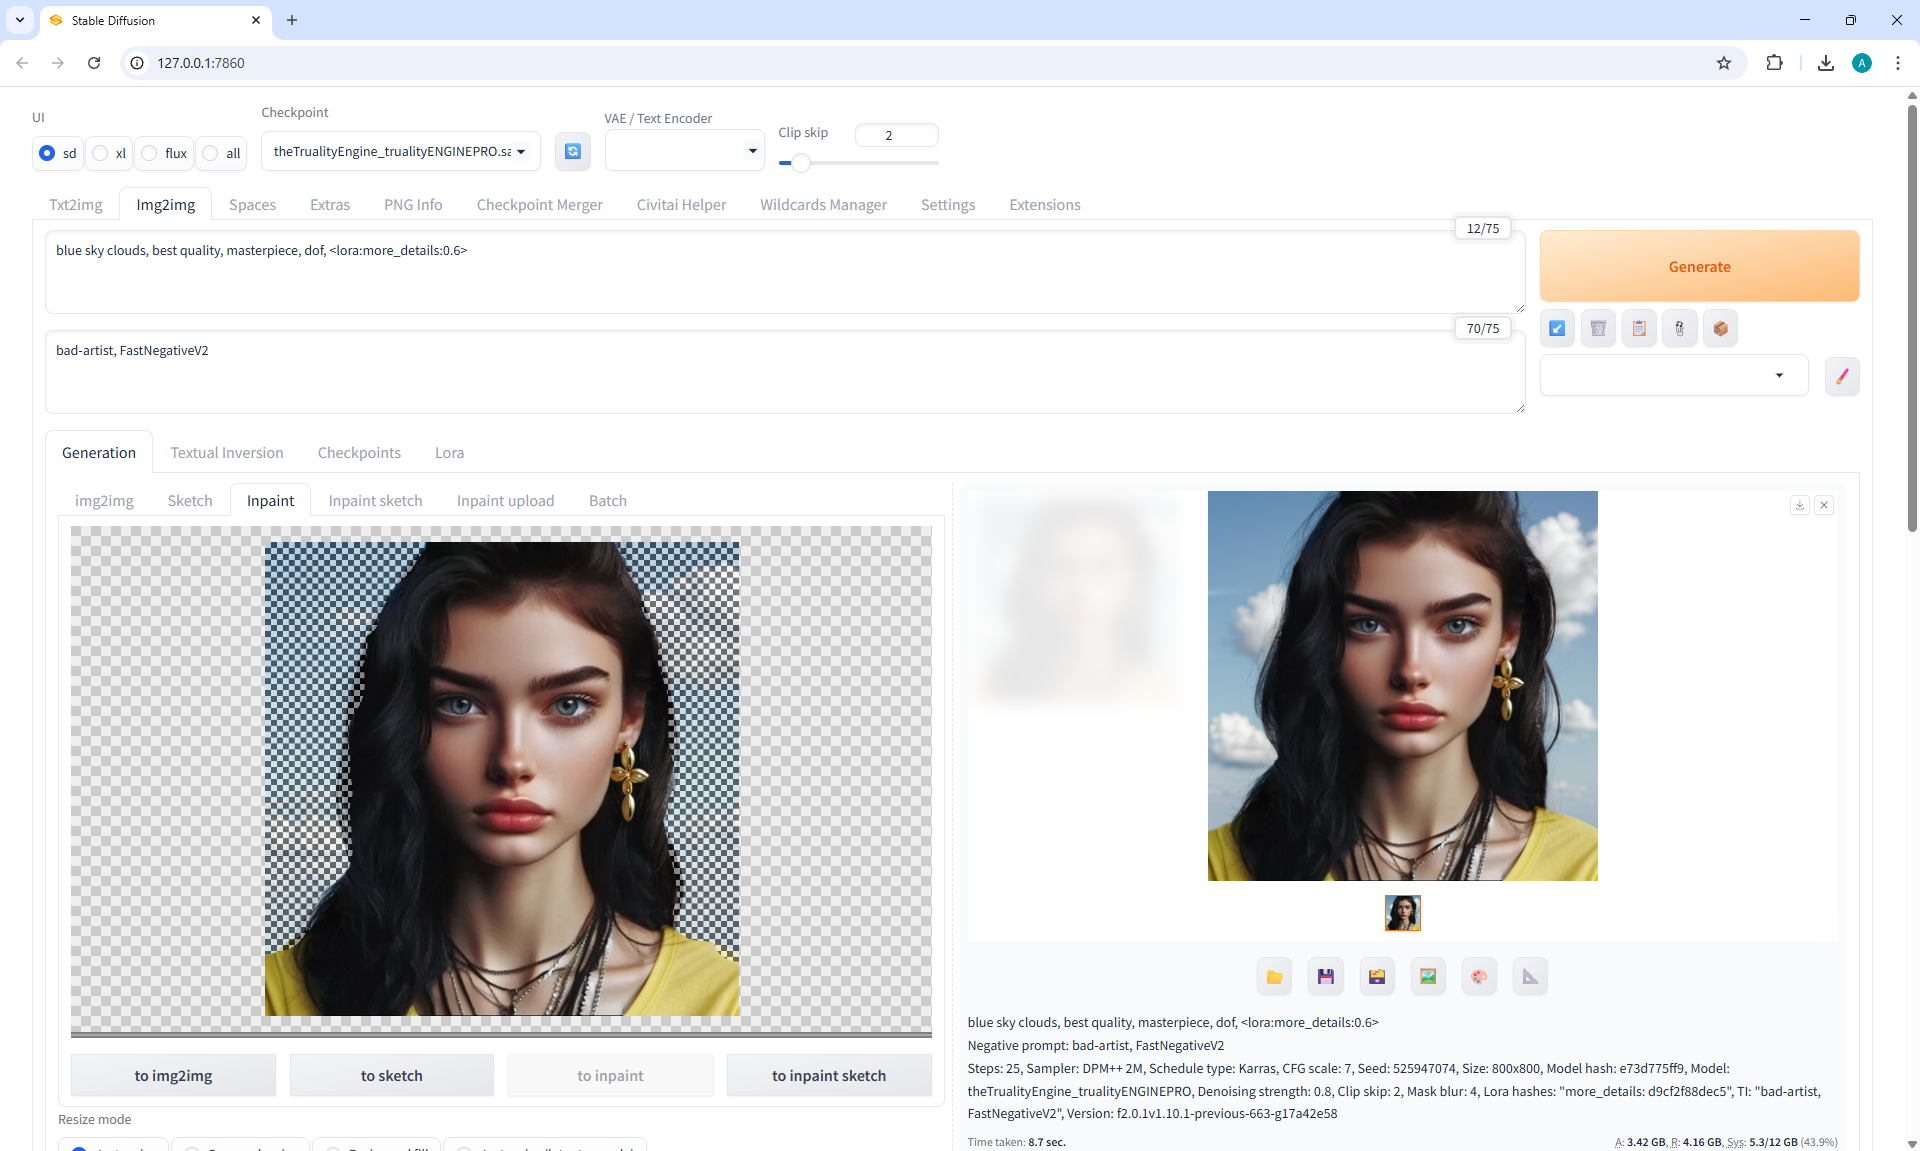Select the flux UI radio button

click(150, 153)
